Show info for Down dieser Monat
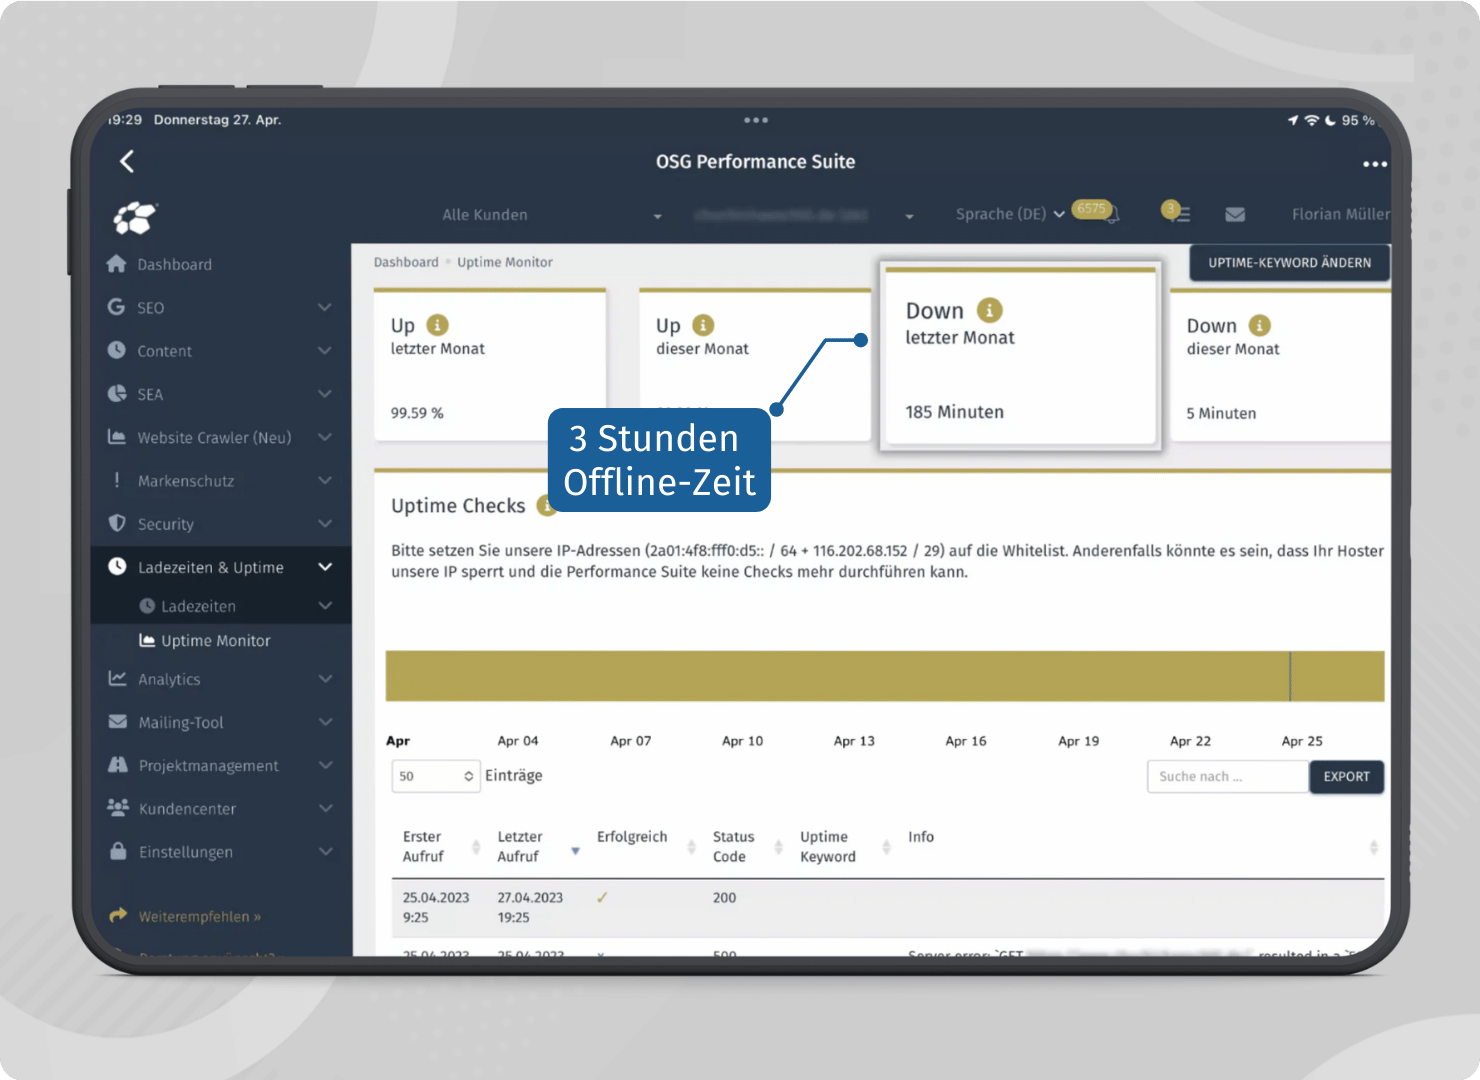The width and height of the screenshot is (1480, 1080). click(x=1260, y=325)
